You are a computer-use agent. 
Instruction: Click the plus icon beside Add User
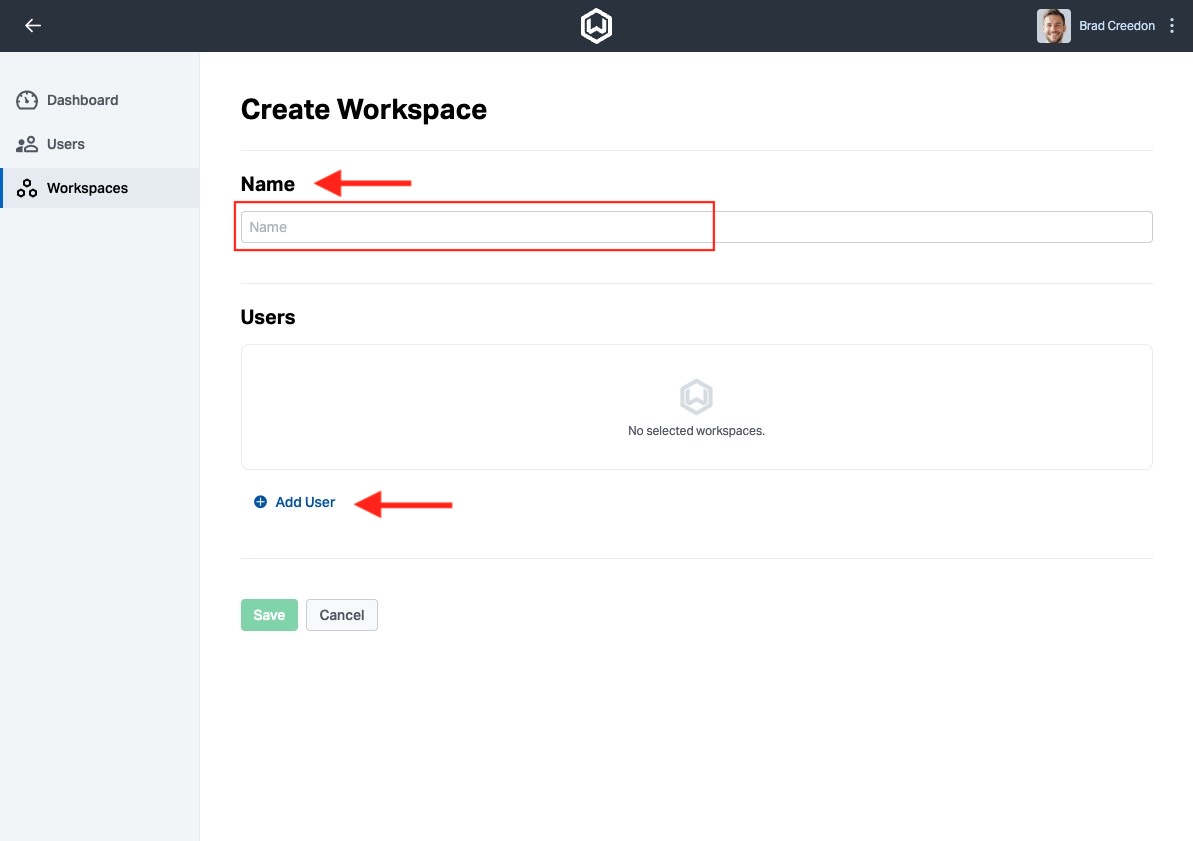(261, 502)
